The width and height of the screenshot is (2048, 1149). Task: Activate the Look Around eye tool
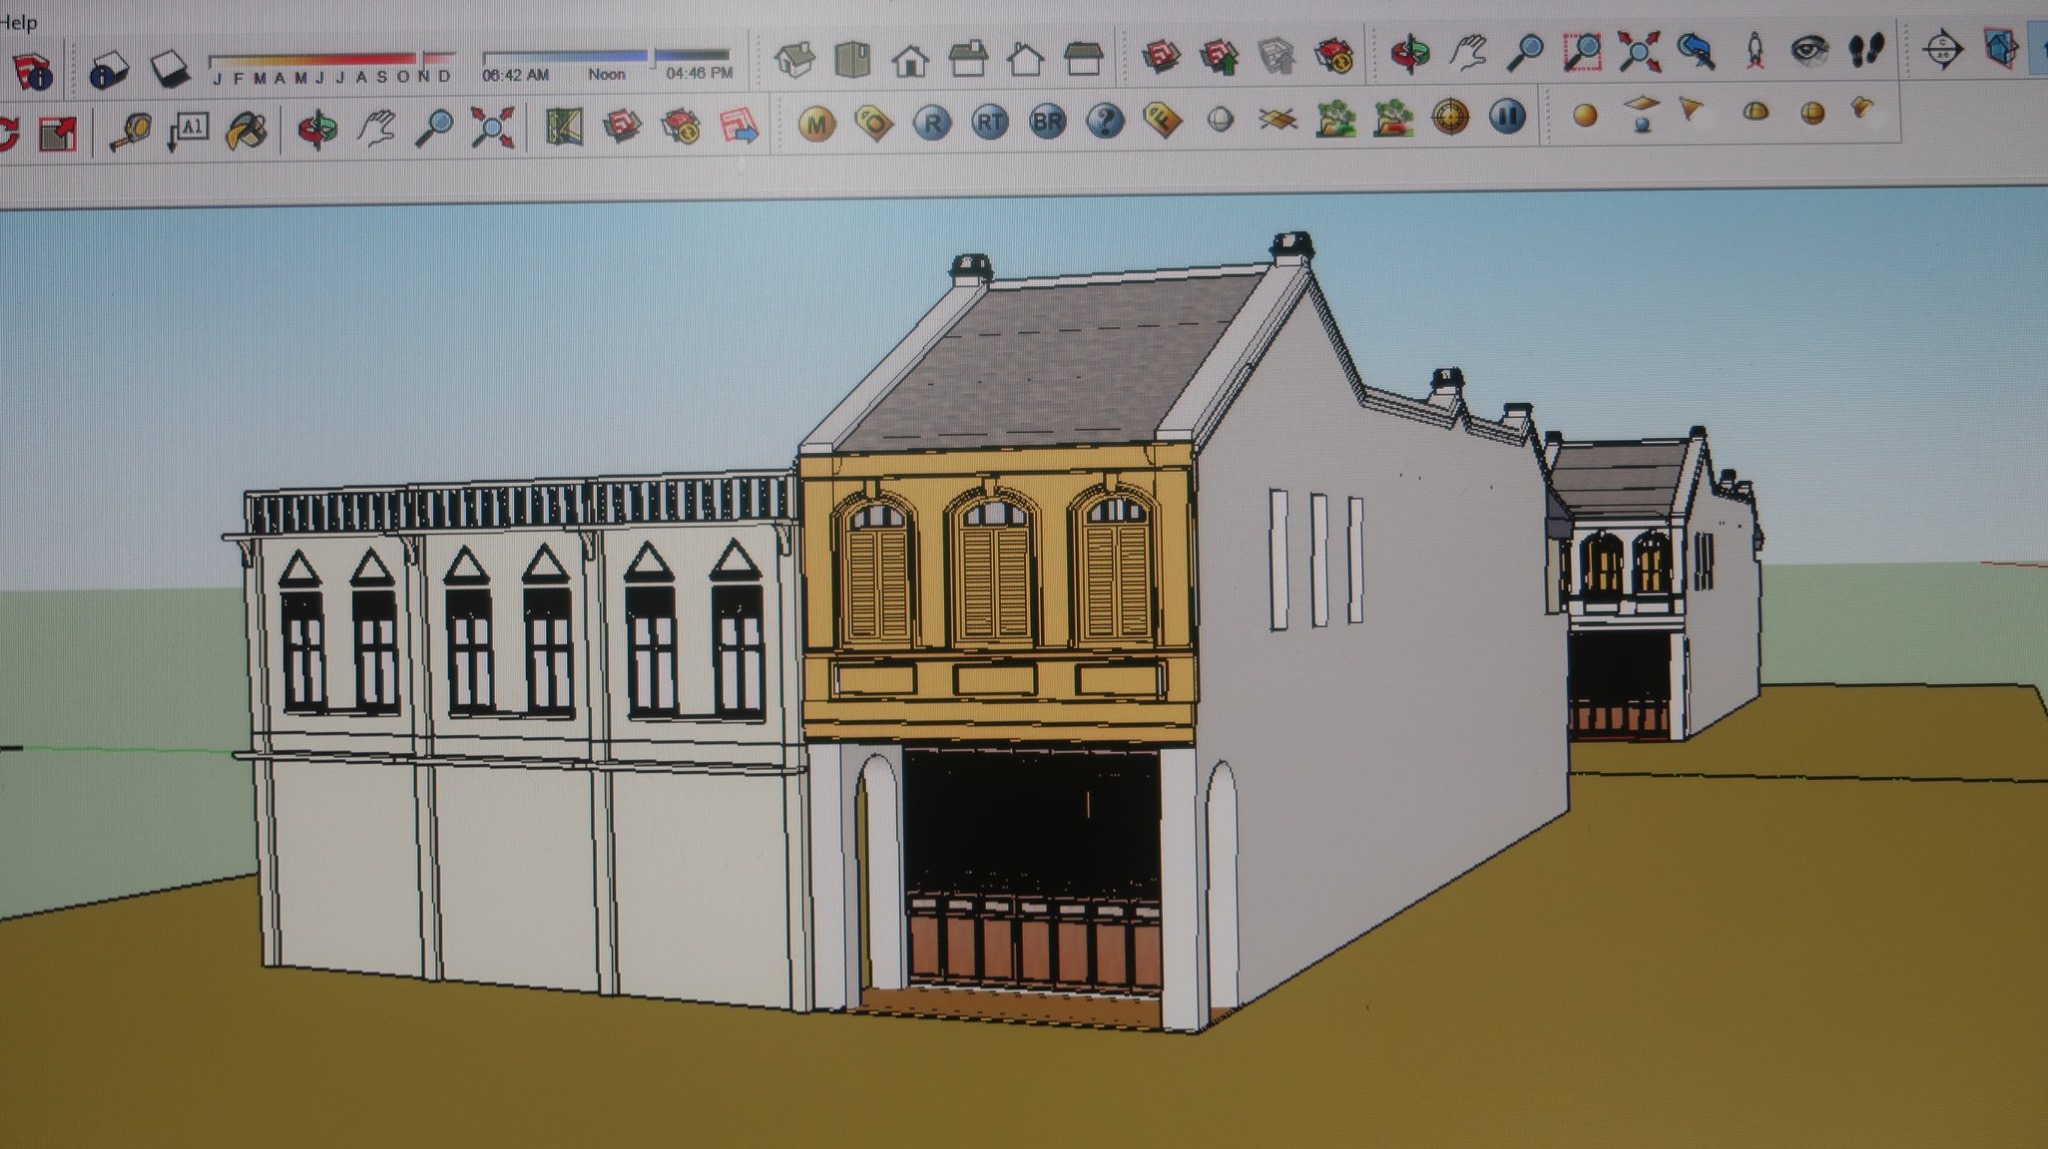point(1809,50)
